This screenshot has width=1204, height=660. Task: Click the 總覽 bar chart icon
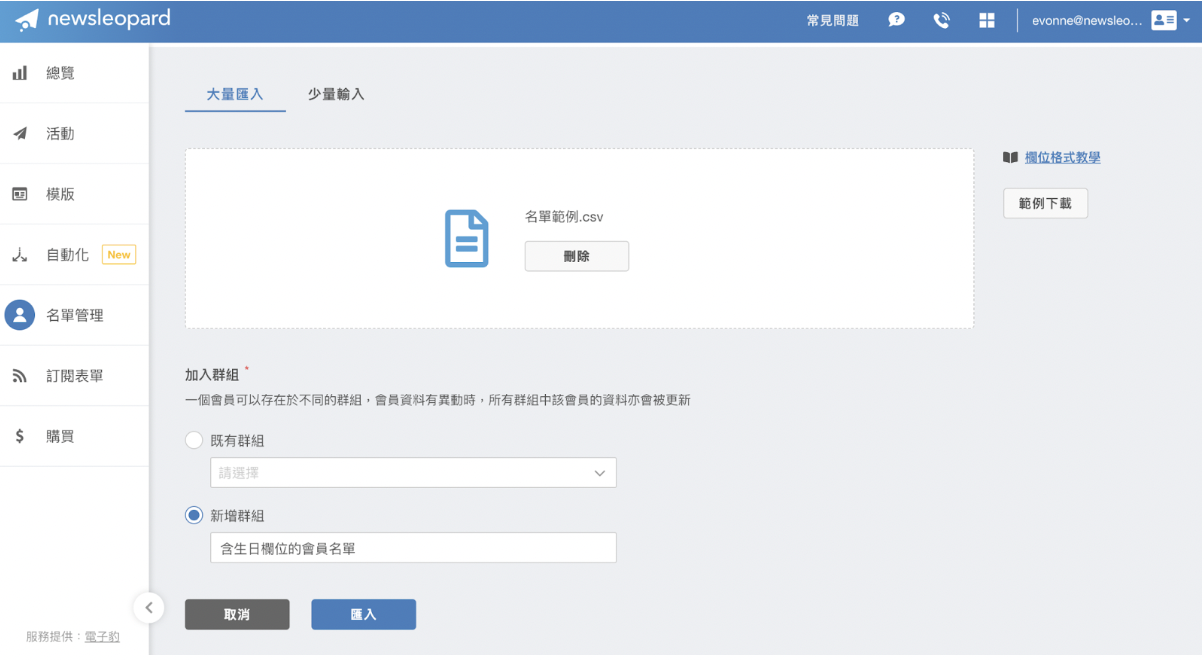pos(20,73)
